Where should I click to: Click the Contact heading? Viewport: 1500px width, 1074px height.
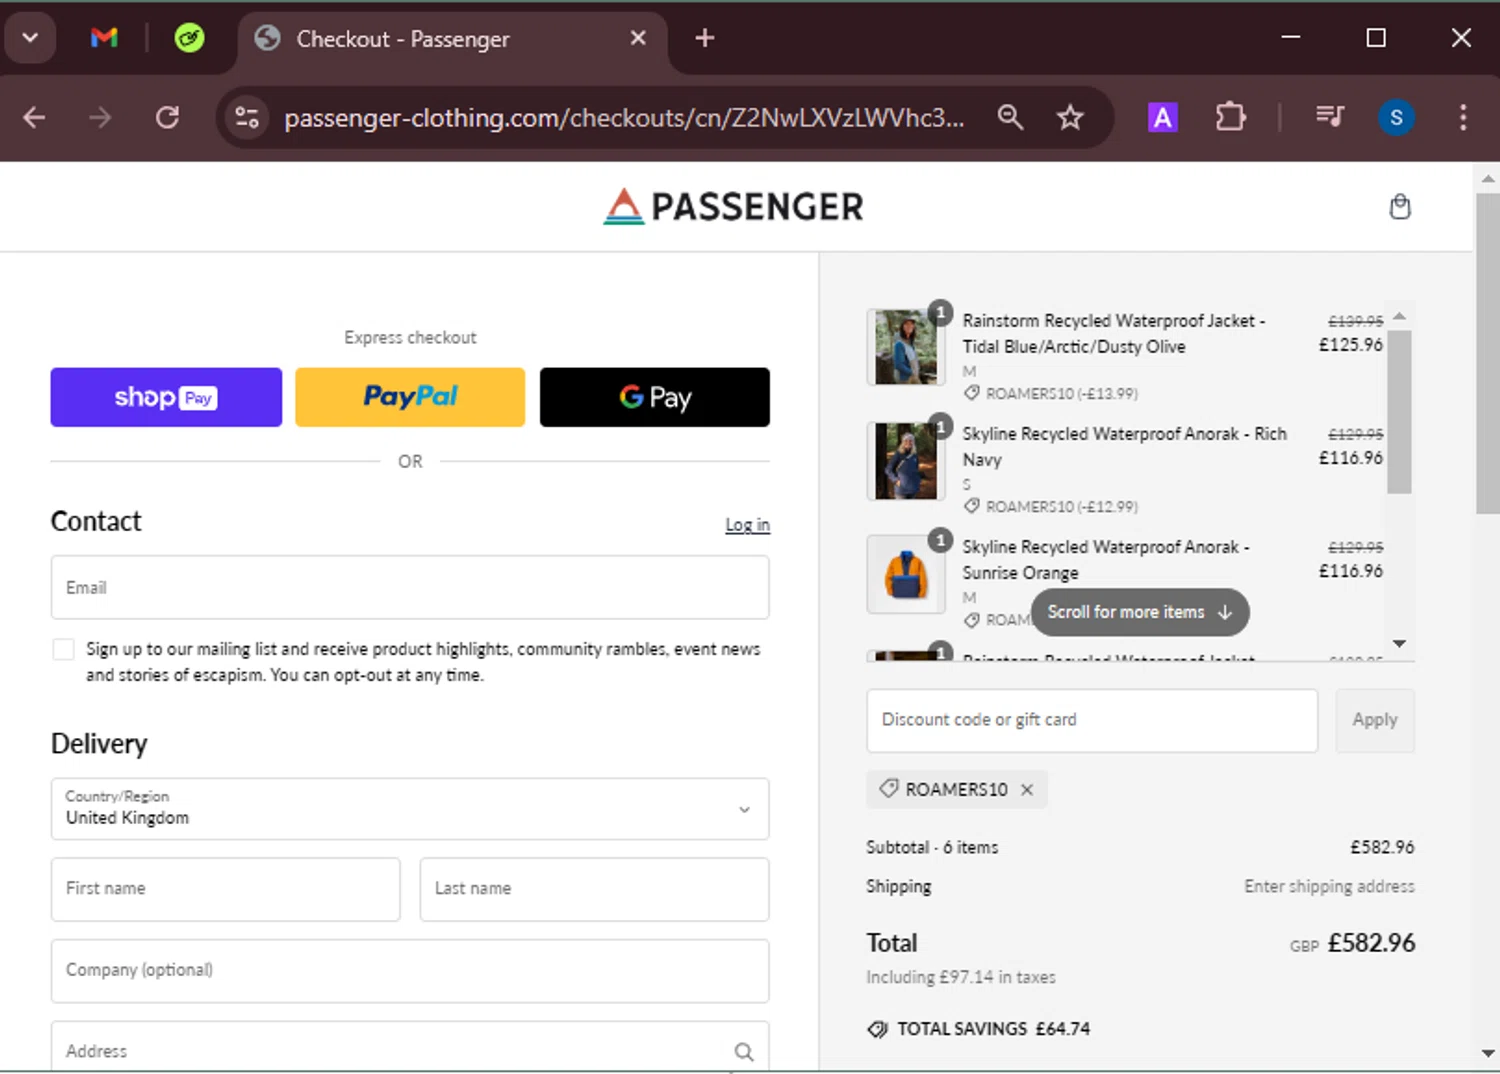click(x=96, y=521)
